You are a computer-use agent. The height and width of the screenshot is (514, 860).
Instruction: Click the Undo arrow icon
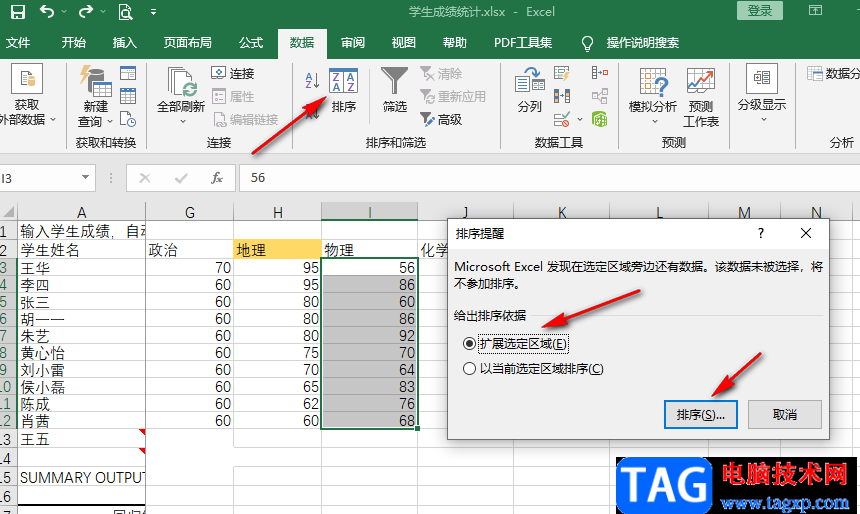[x=47, y=11]
